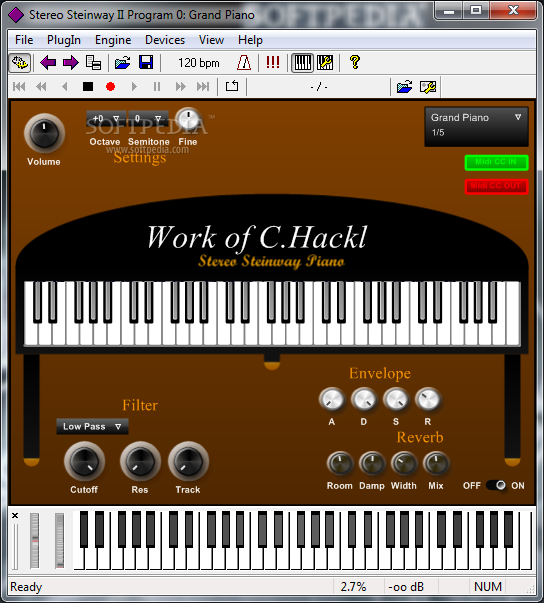This screenshot has width=544, height=603.
Task: Click the pause button
Action: point(157,87)
